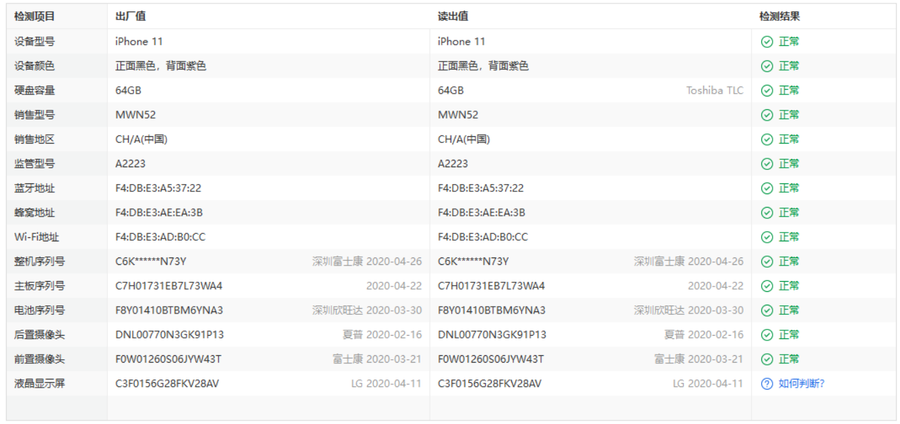Click LG 2020-04-11 in read column

click(x=708, y=384)
